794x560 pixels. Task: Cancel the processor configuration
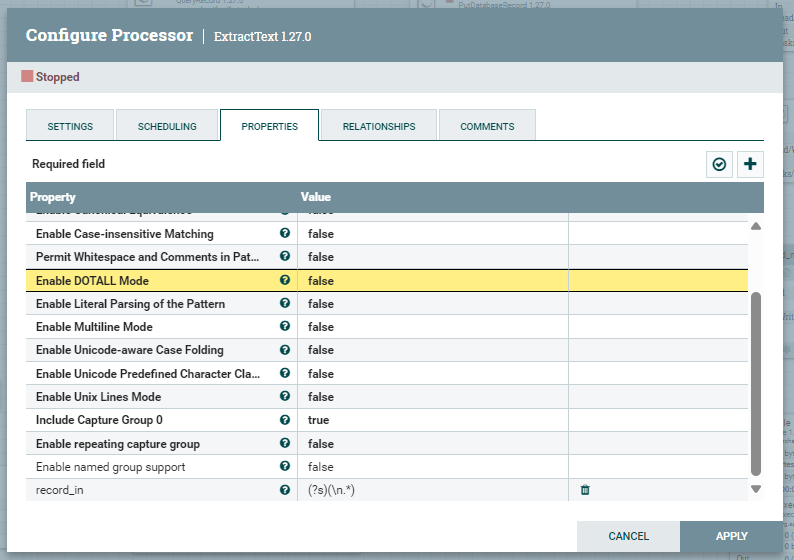(628, 536)
